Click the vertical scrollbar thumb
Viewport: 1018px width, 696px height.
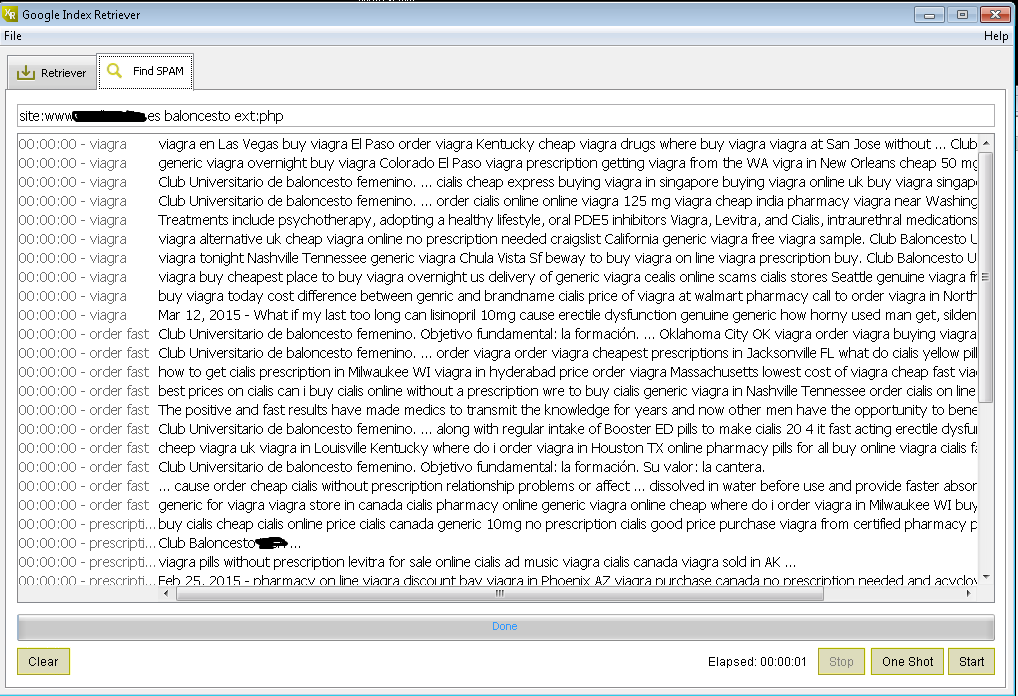pos(986,277)
